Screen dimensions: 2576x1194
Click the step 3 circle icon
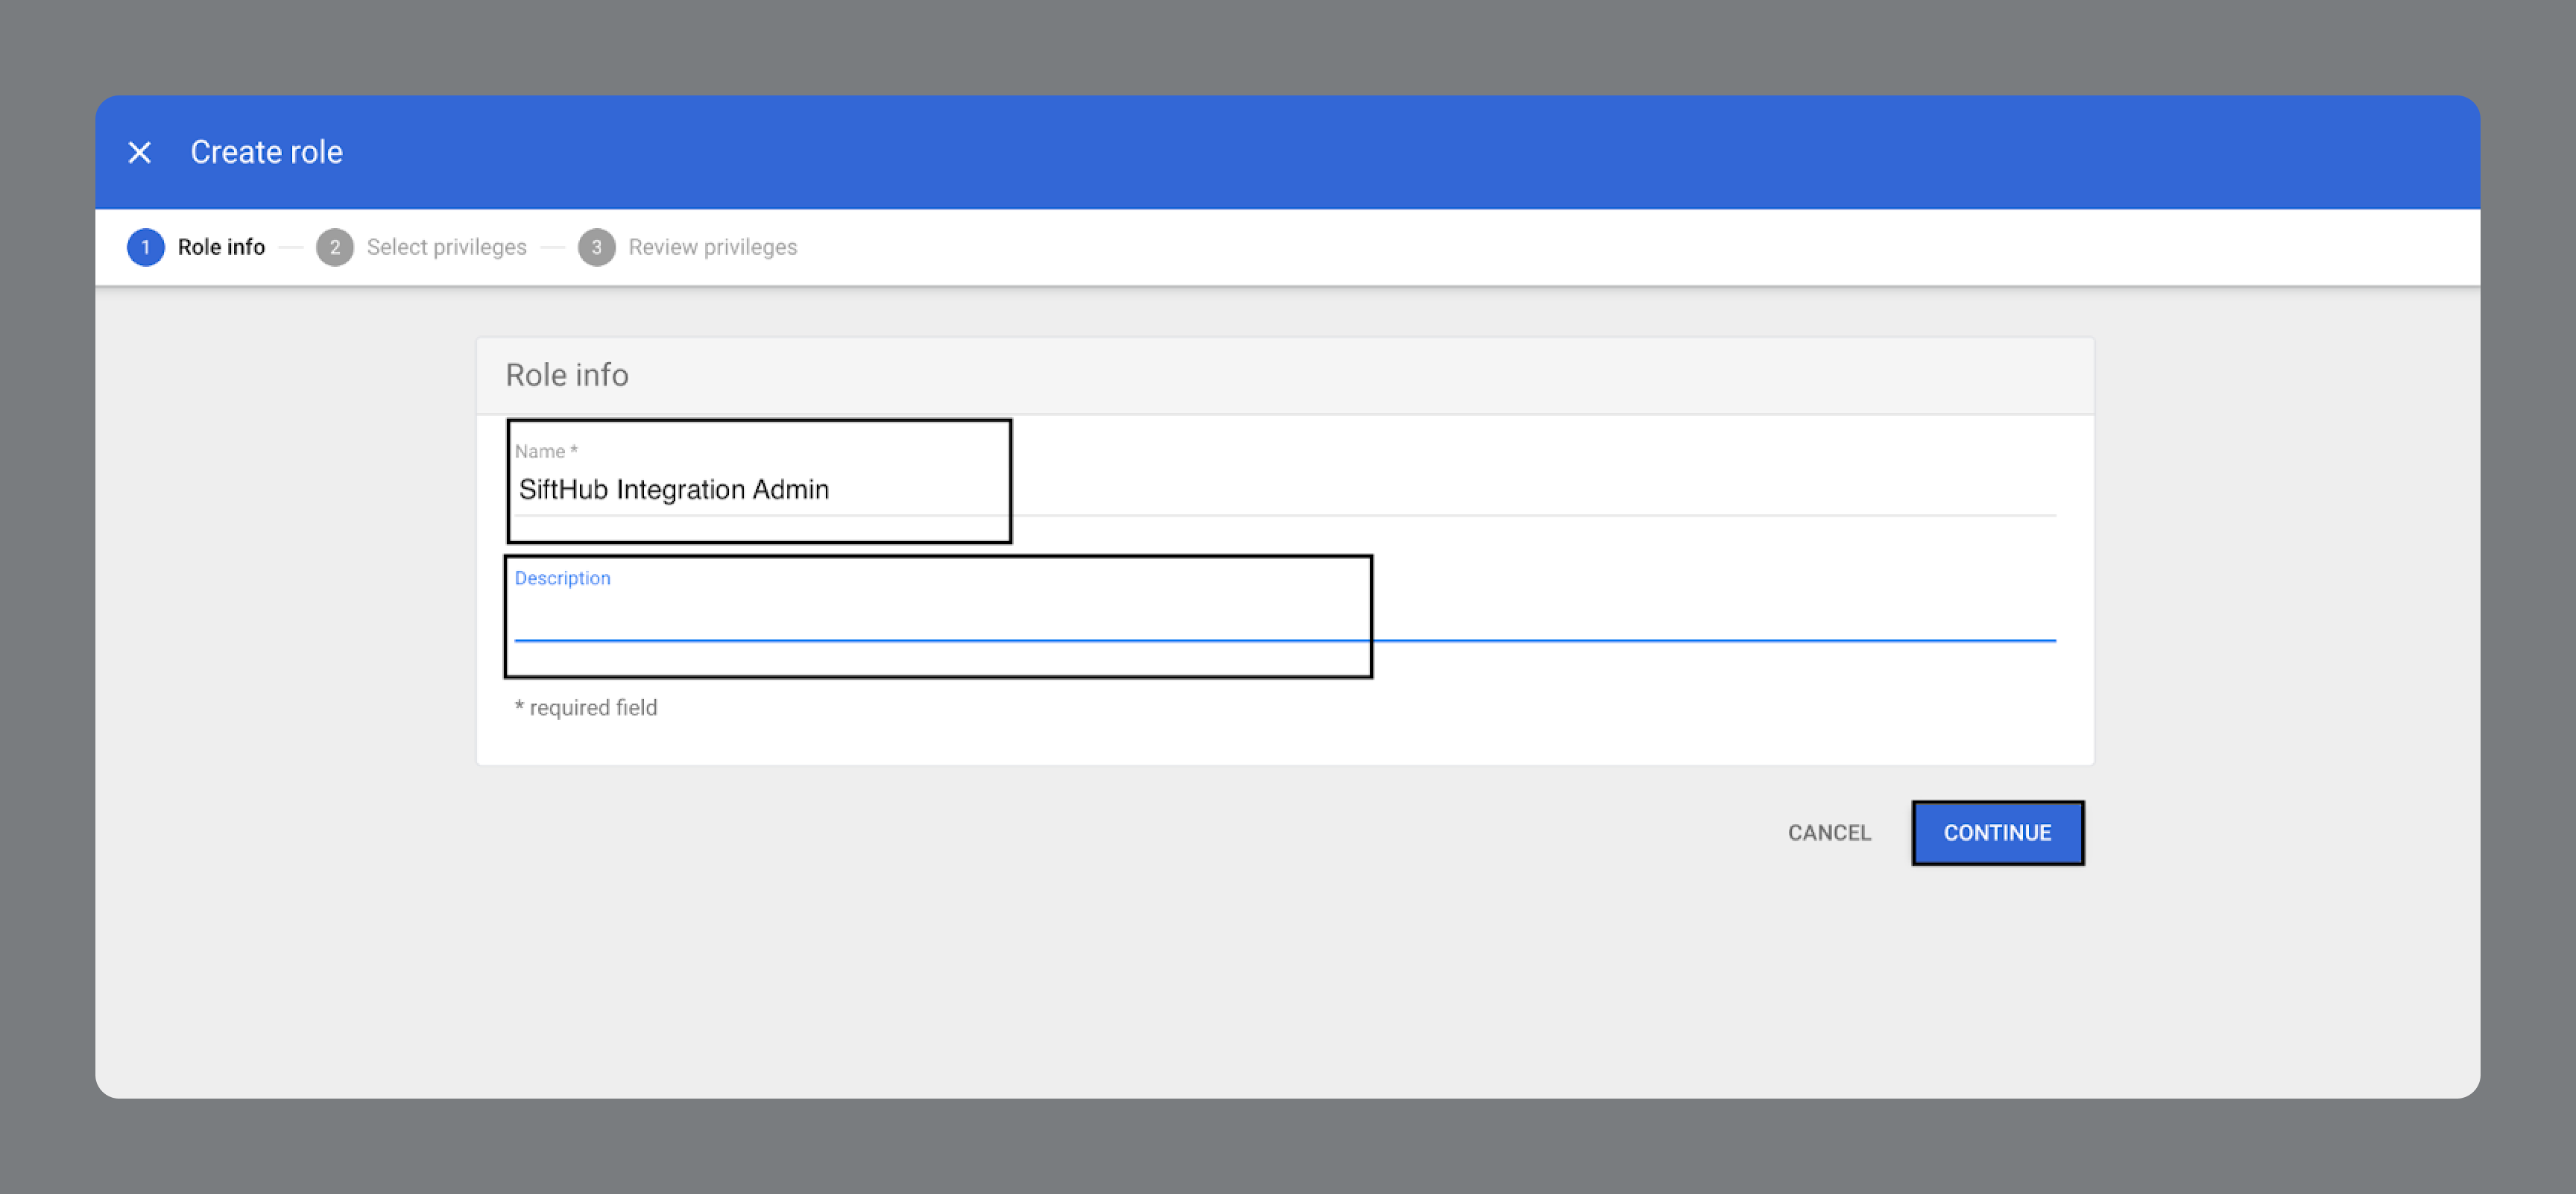[596, 247]
